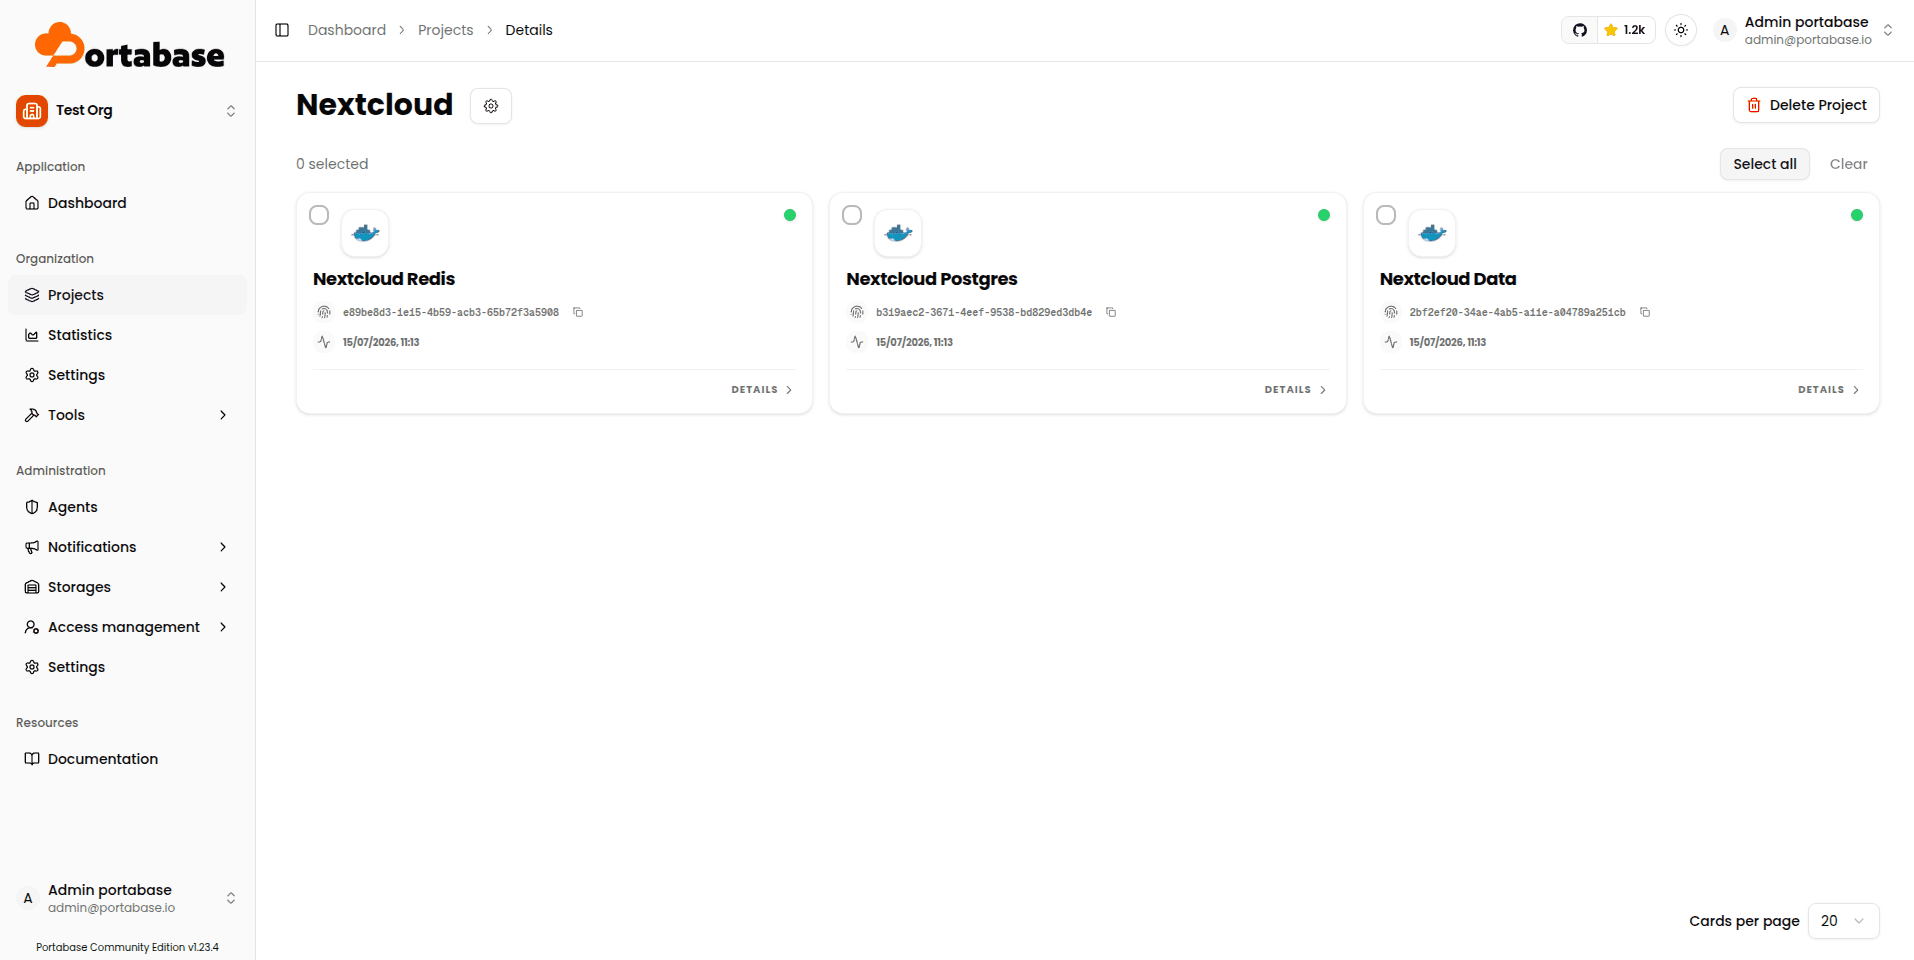Viewport: 1914px width, 960px height.
Task: Open the sidebar footer account menu
Action: point(127,898)
